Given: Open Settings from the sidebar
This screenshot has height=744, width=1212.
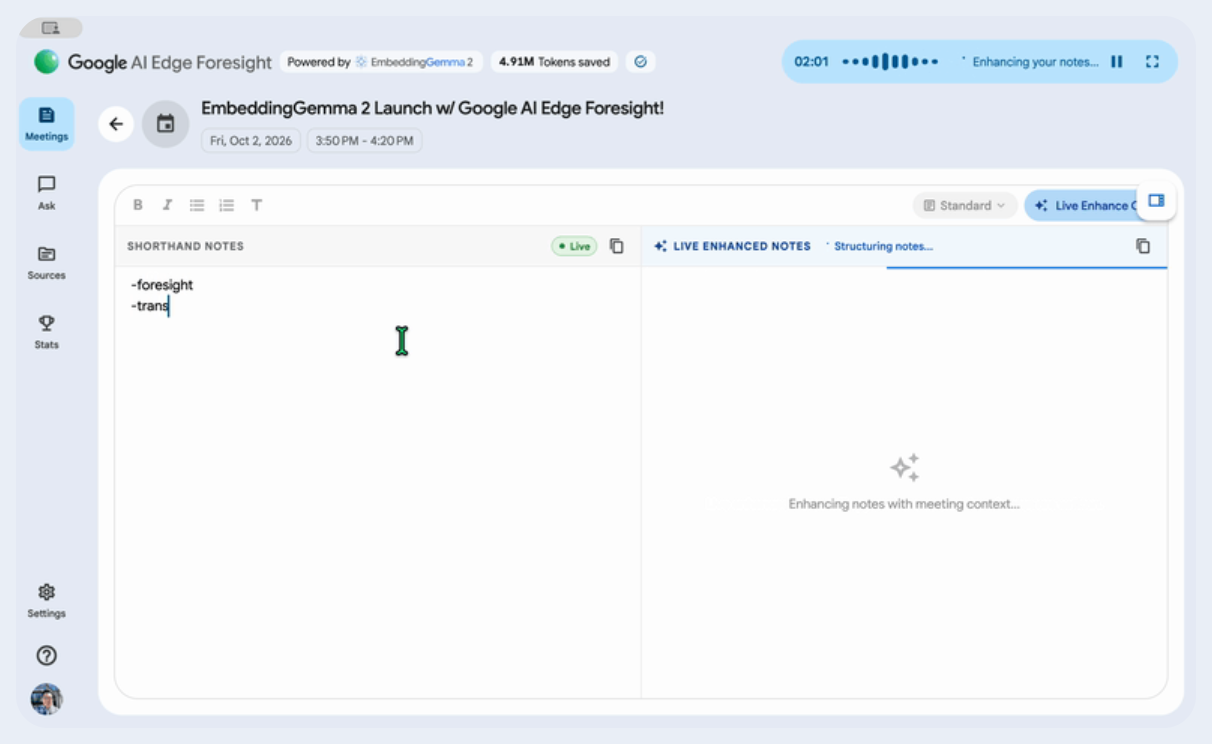Looking at the screenshot, I should pyautogui.click(x=46, y=601).
